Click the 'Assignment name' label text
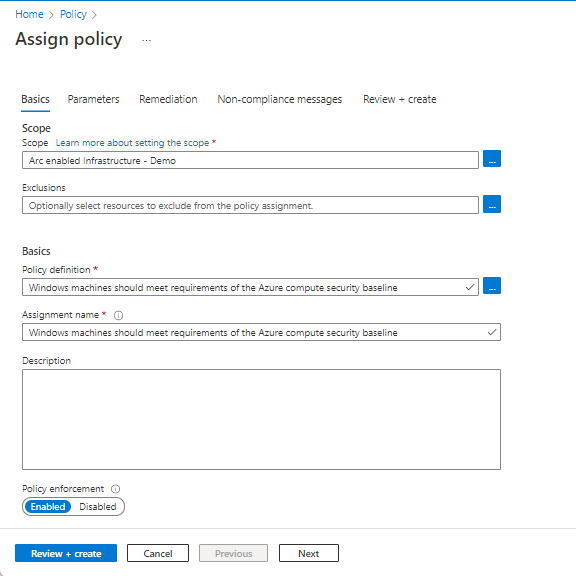The image size is (576, 576). (60, 315)
